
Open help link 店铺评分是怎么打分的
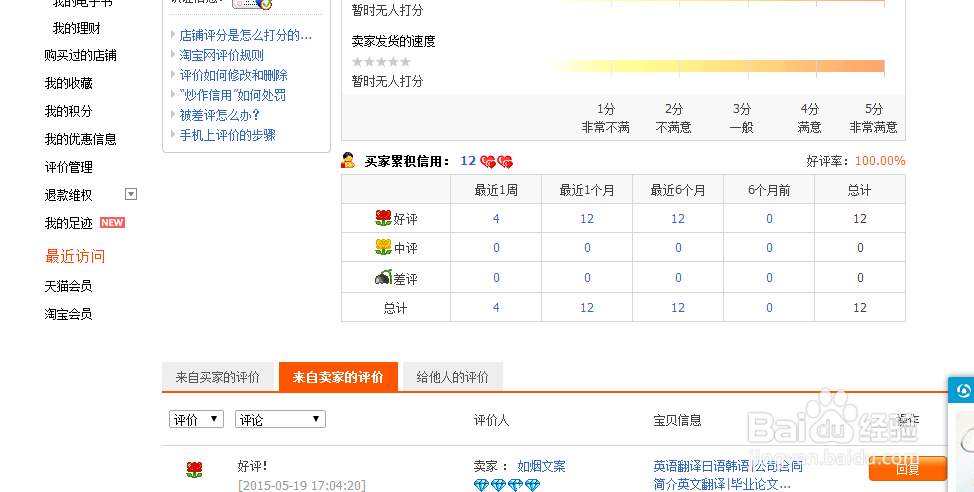(x=245, y=35)
